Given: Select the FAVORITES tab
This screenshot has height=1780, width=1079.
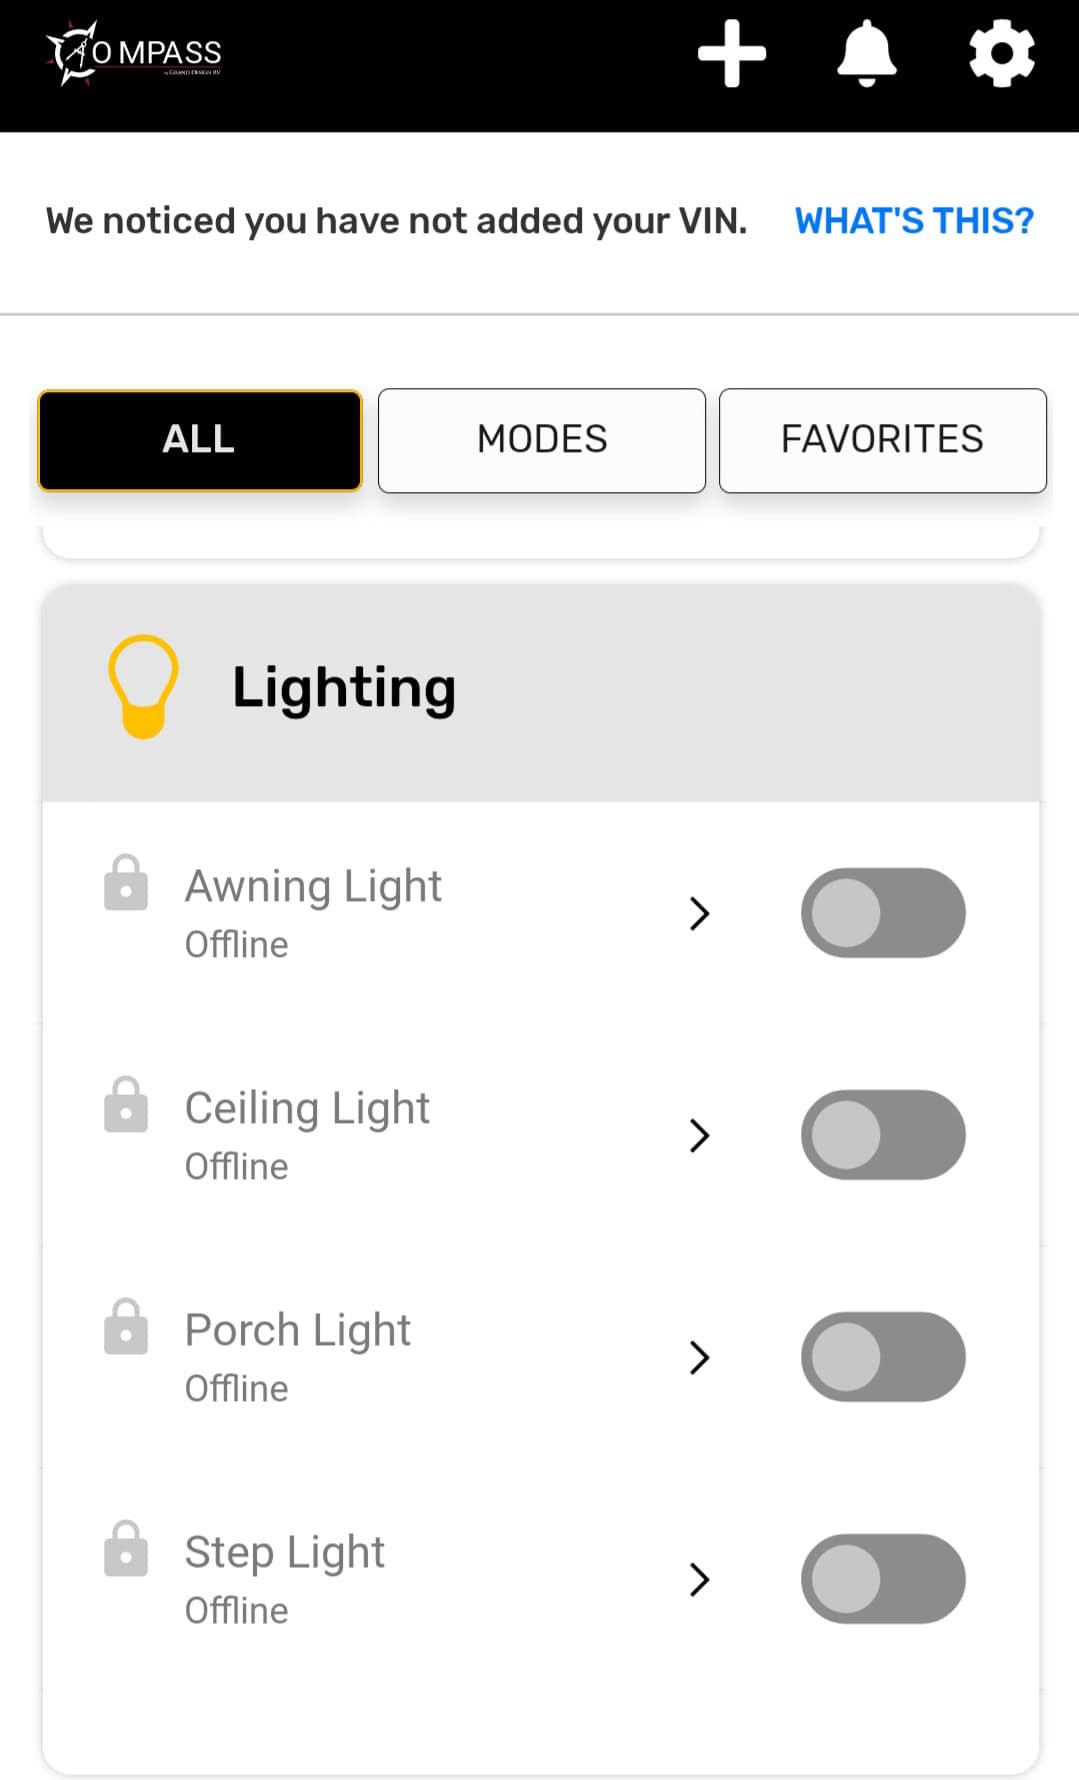Looking at the screenshot, I should pyautogui.click(x=882, y=440).
